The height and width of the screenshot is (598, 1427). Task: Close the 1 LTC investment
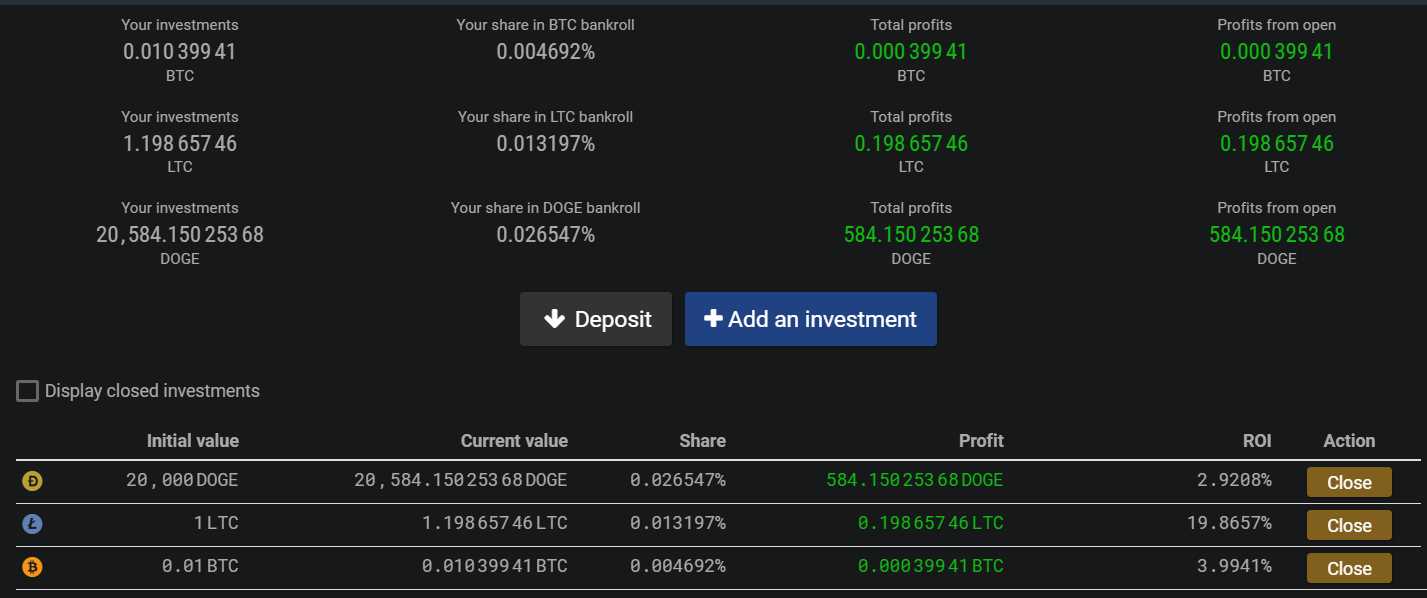click(1349, 525)
